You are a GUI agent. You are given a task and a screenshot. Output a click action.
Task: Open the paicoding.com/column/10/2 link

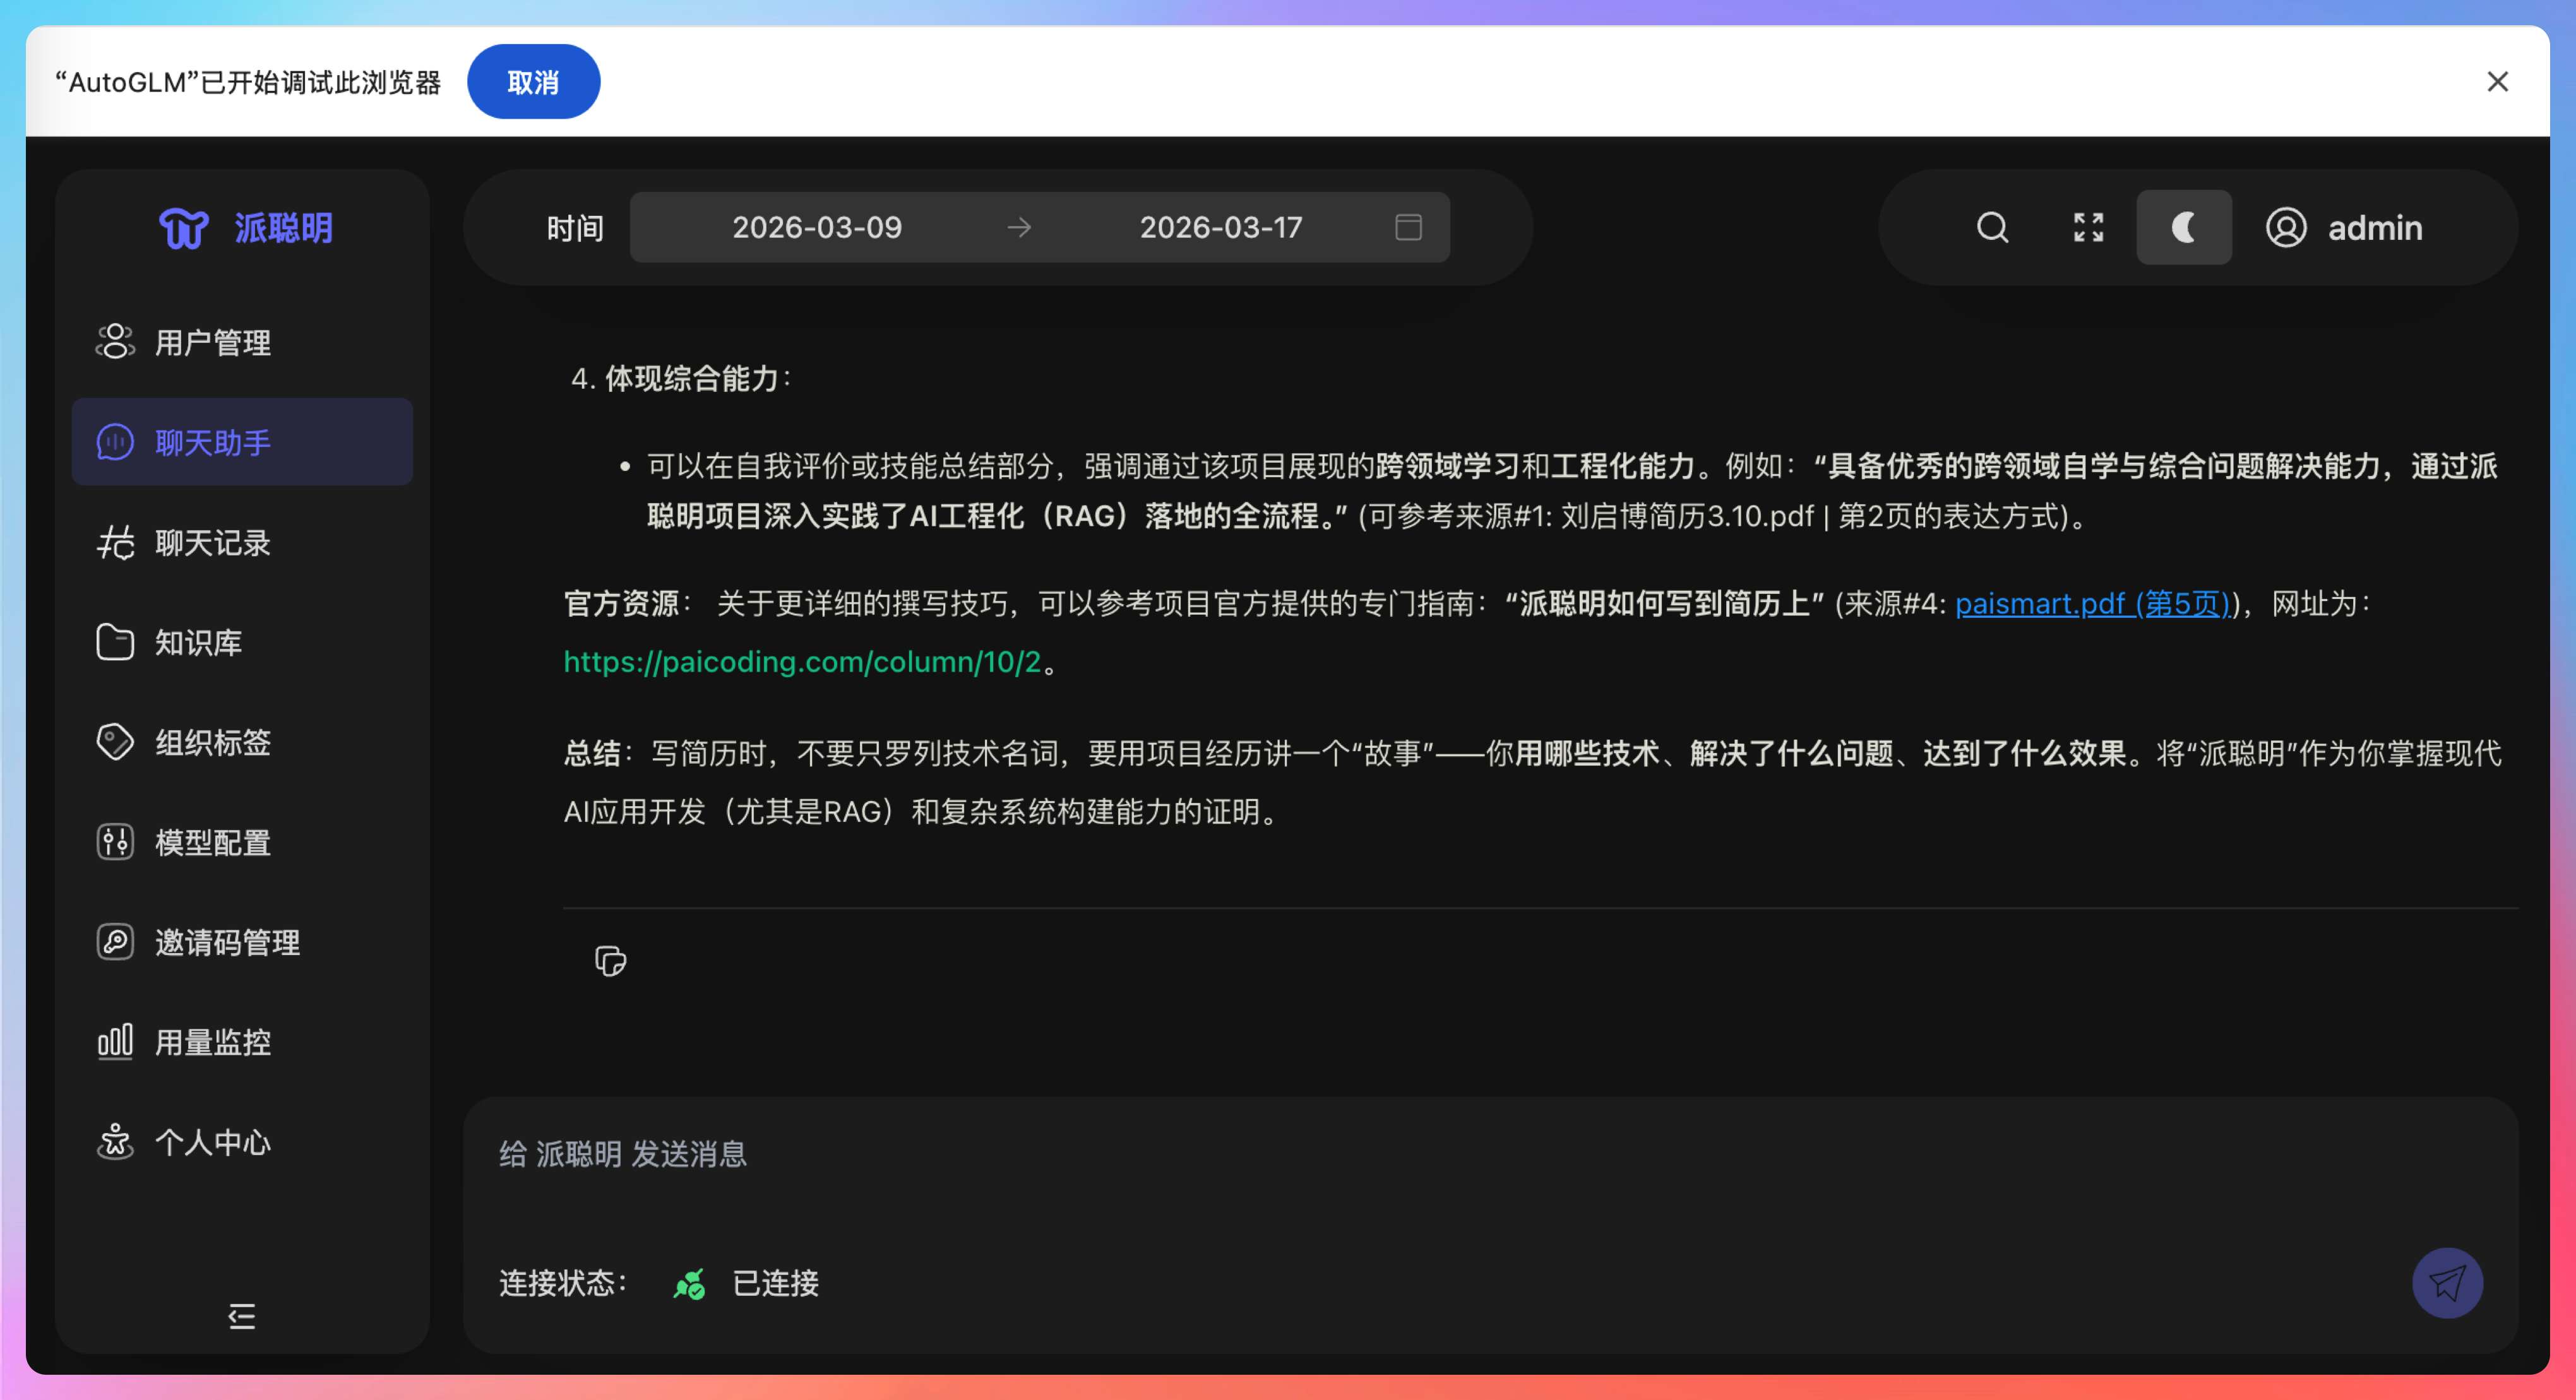pyautogui.click(x=802, y=662)
